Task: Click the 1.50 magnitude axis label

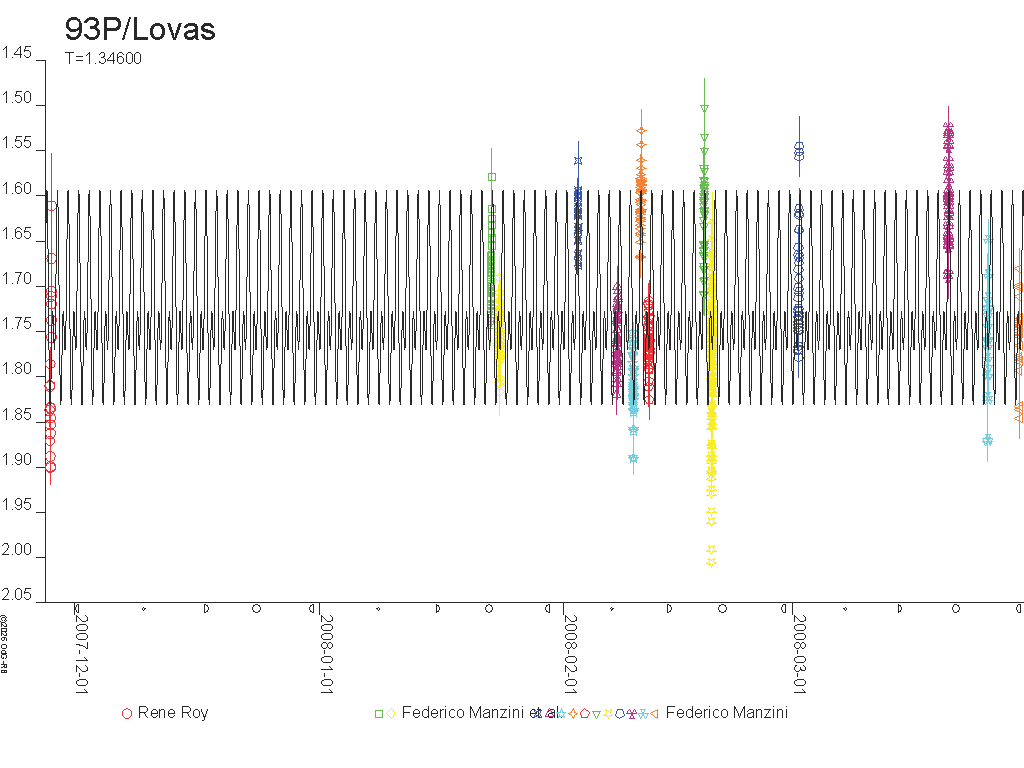Action: [16, 98]
